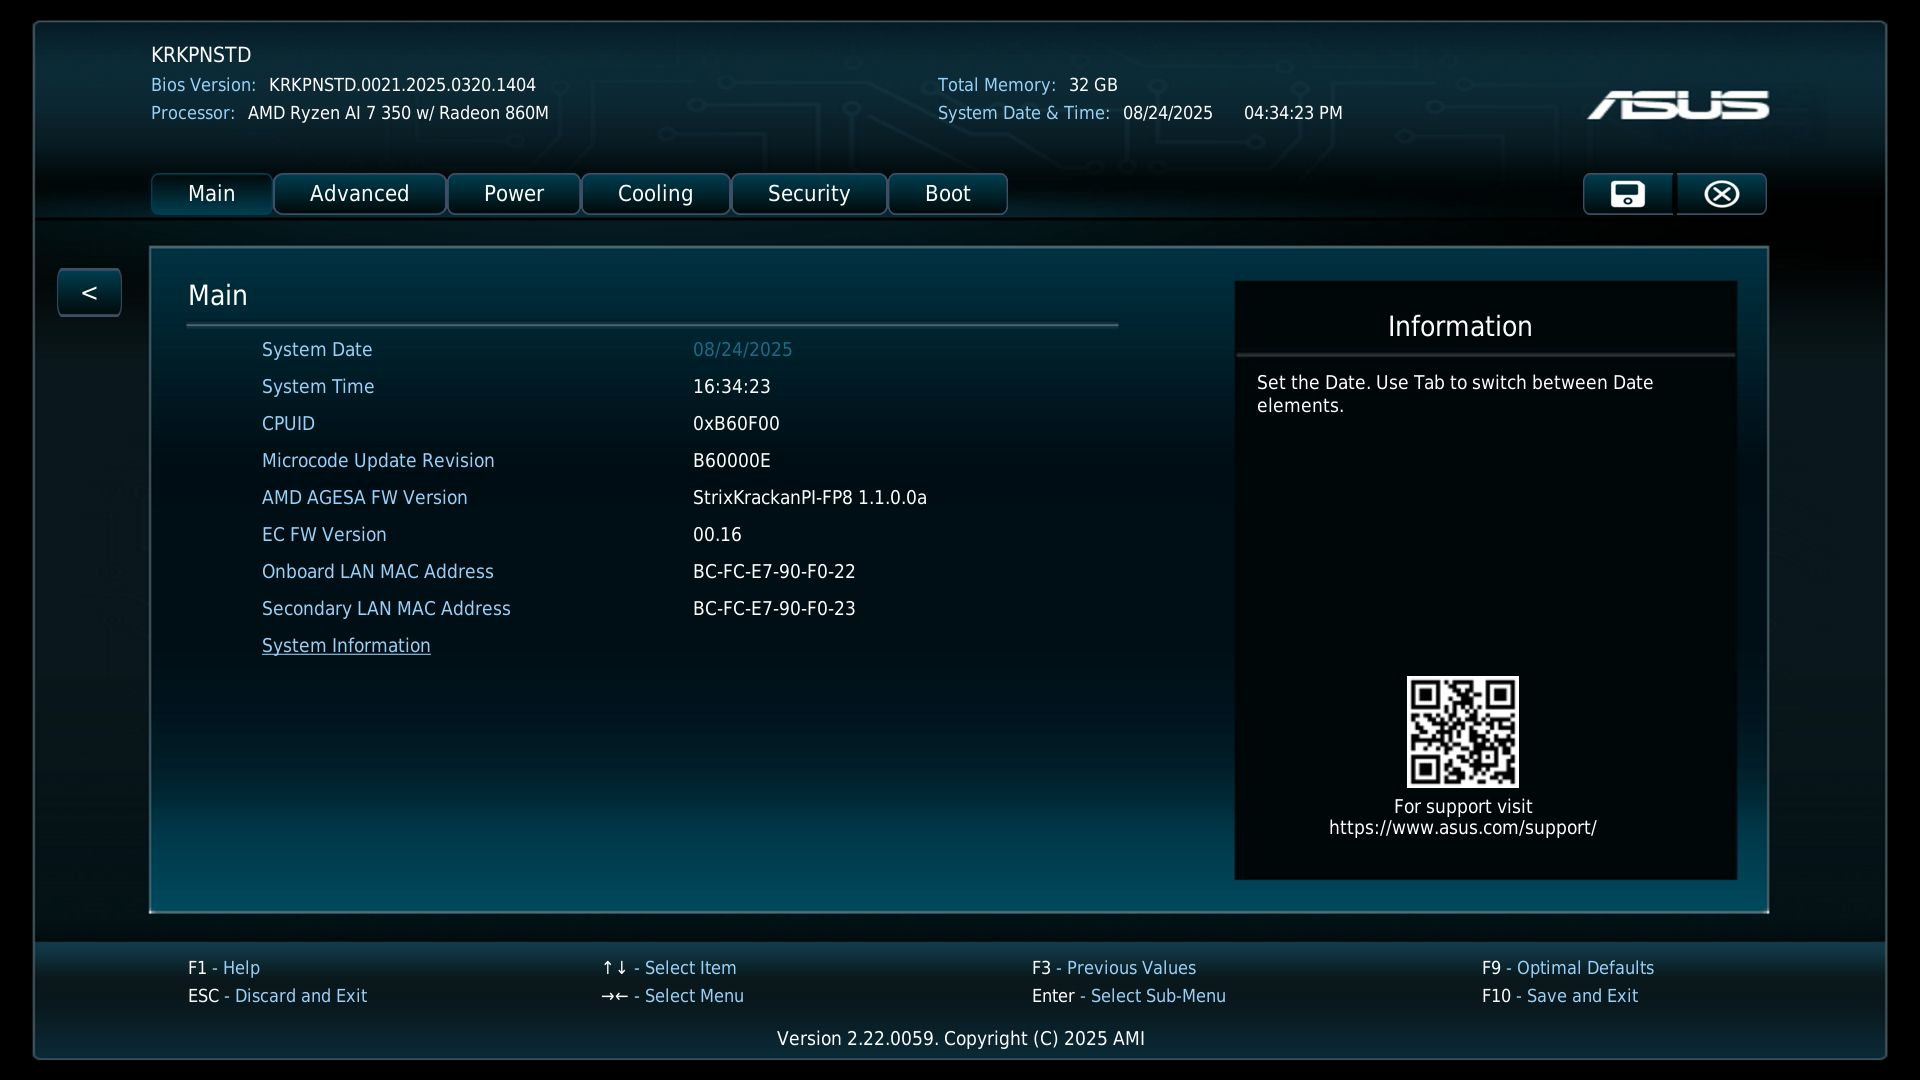Open the System Information submenu link
The image size is (1920, 1080).
[346, 646]
